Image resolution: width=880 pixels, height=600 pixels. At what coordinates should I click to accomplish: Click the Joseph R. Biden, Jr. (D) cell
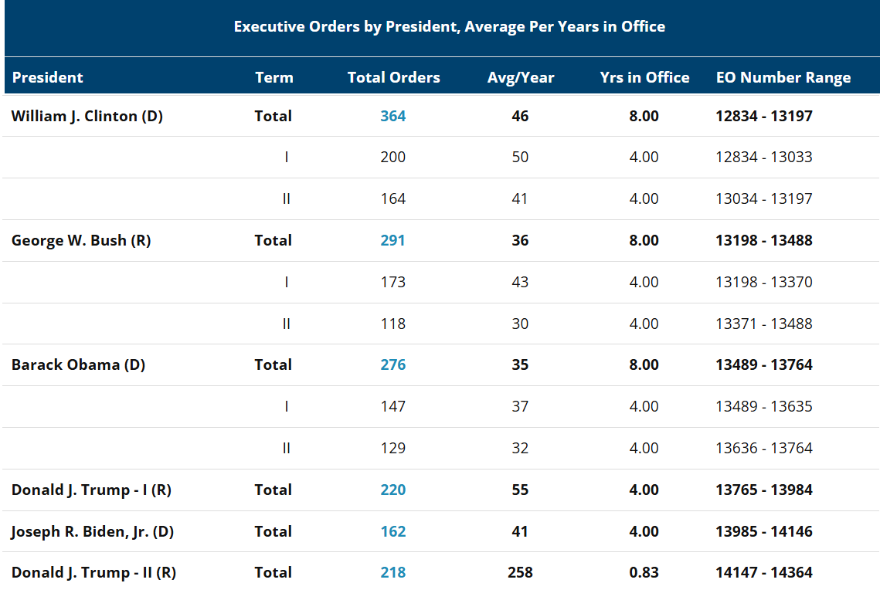[92, 532]
